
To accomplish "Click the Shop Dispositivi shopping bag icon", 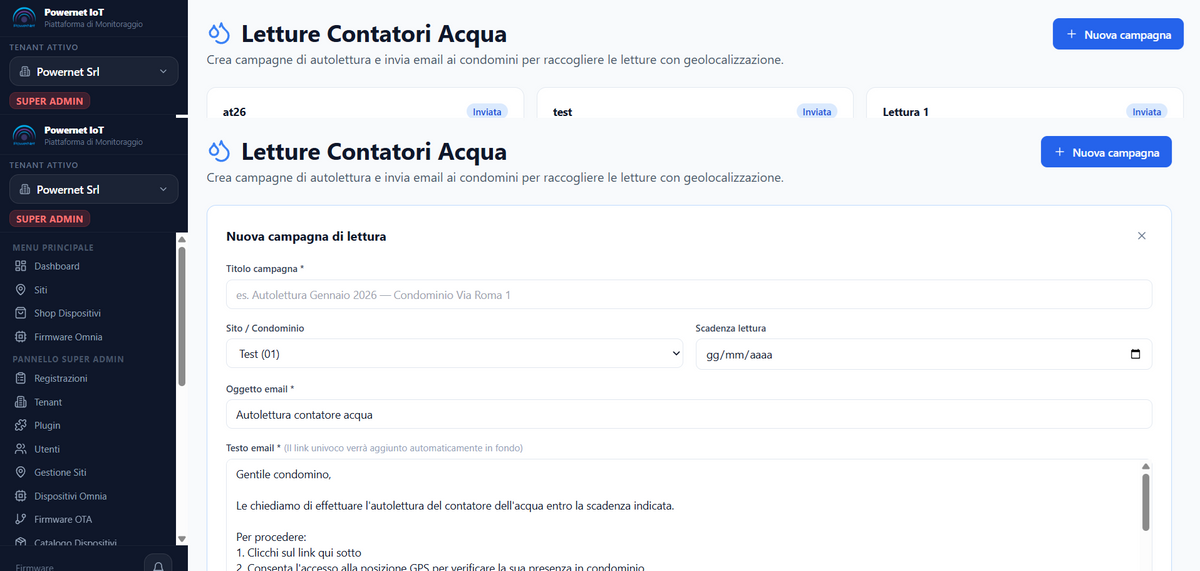I will (21, 313).
